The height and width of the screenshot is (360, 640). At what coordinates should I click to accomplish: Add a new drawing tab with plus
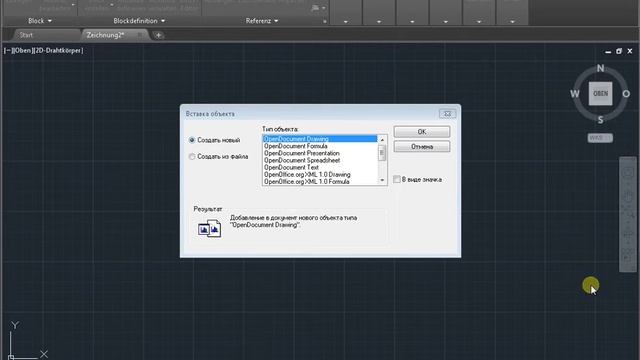tap(158, 35)
